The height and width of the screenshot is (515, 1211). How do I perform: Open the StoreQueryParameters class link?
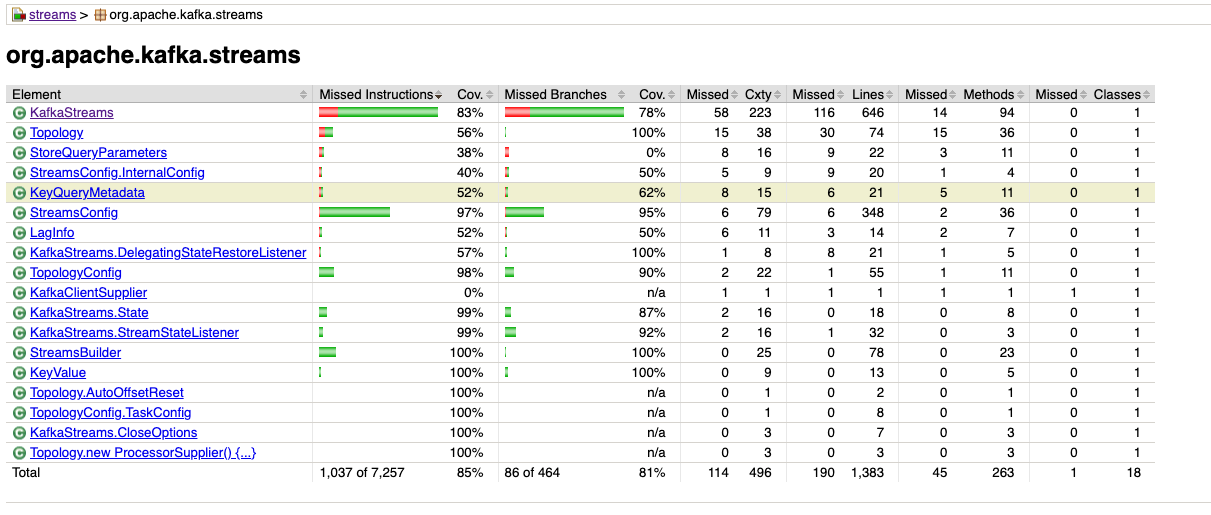(x=98, y=153)
